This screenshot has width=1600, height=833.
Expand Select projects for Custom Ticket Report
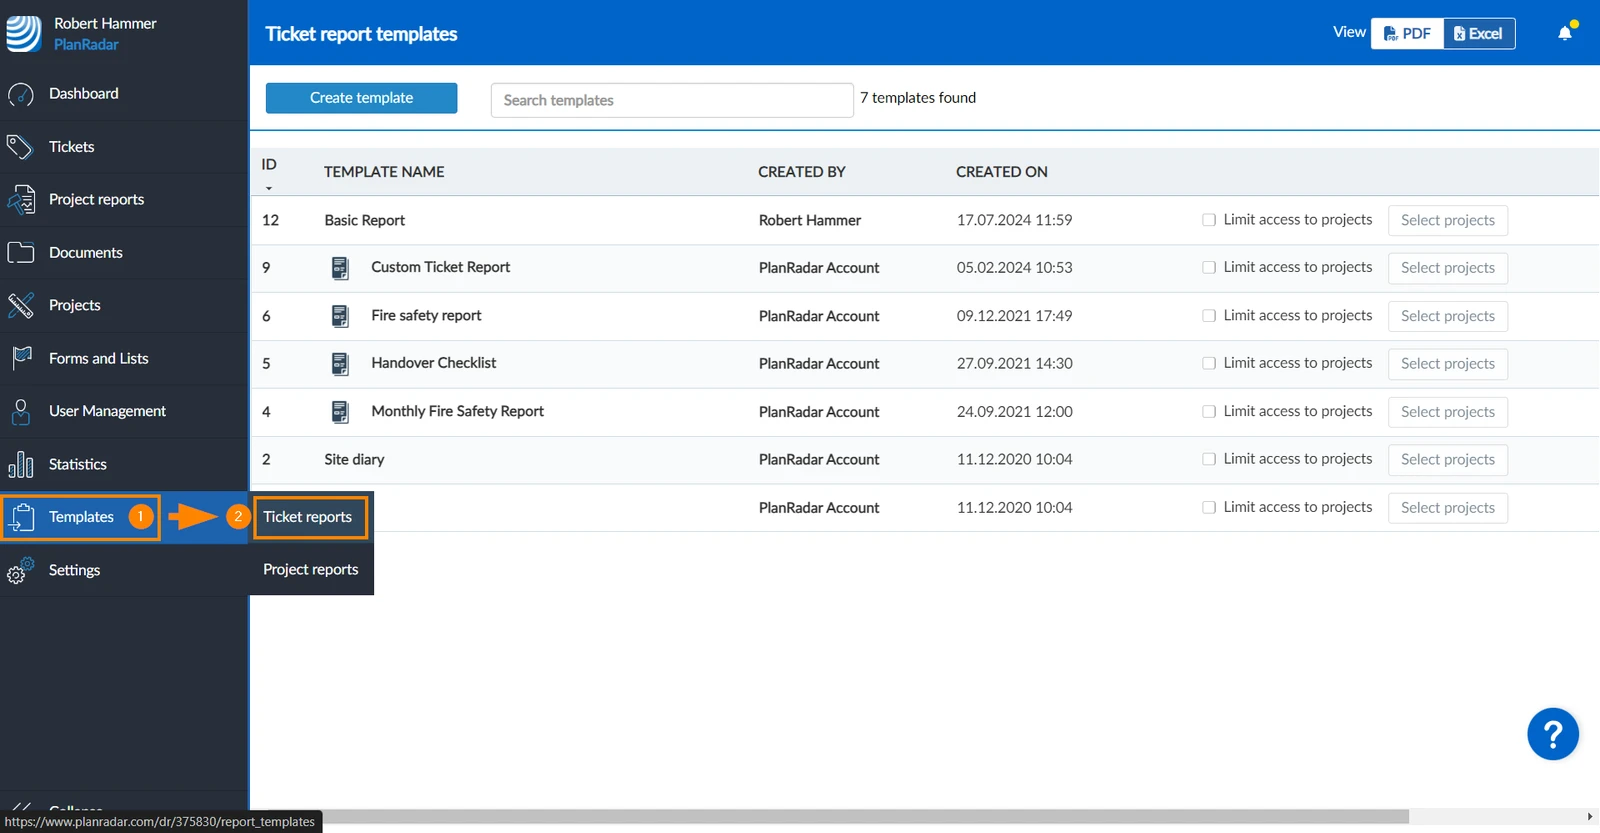(x=1447, y=268)
